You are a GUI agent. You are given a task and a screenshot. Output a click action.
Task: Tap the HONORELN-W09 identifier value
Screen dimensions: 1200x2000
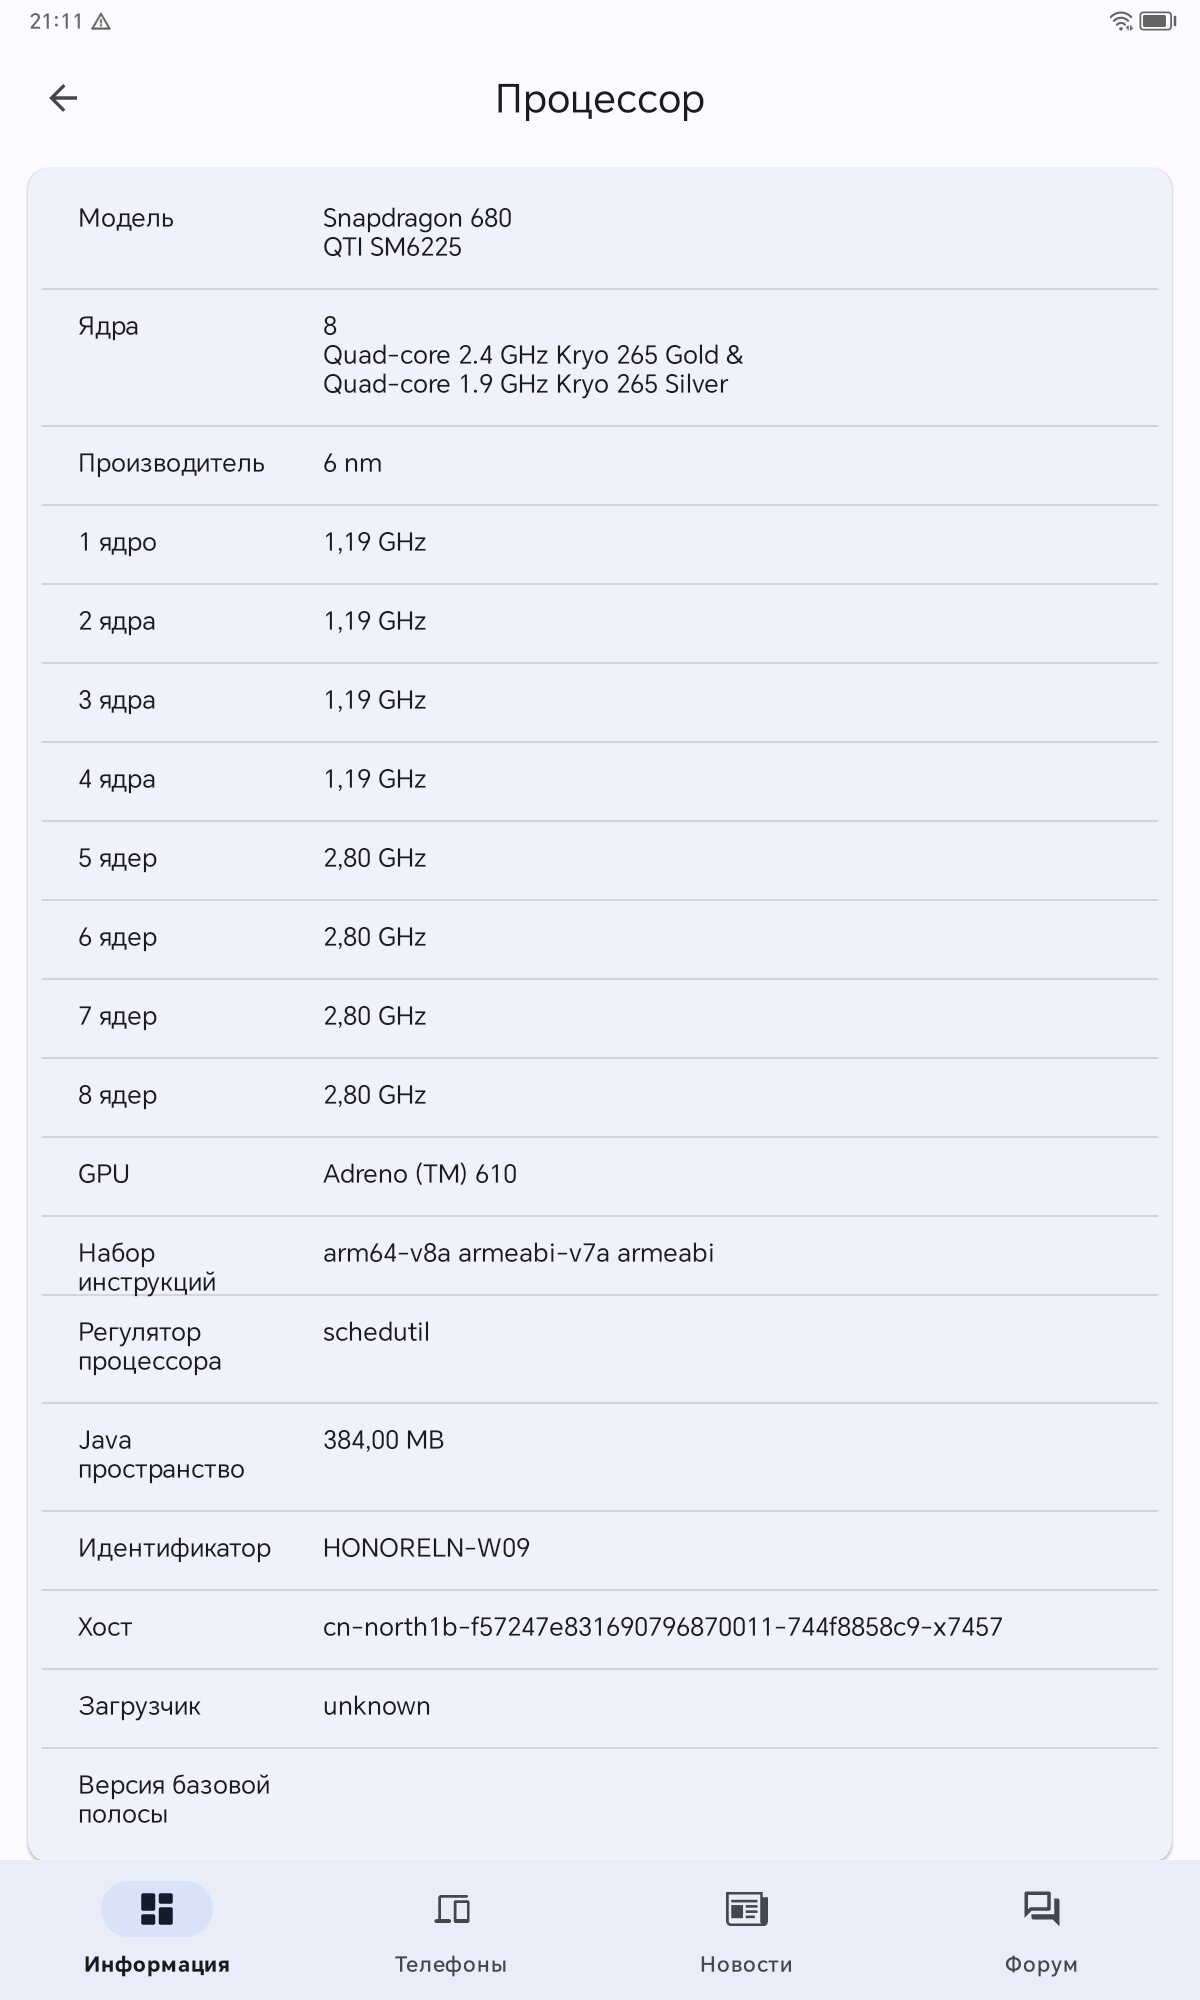point(426,1548)
